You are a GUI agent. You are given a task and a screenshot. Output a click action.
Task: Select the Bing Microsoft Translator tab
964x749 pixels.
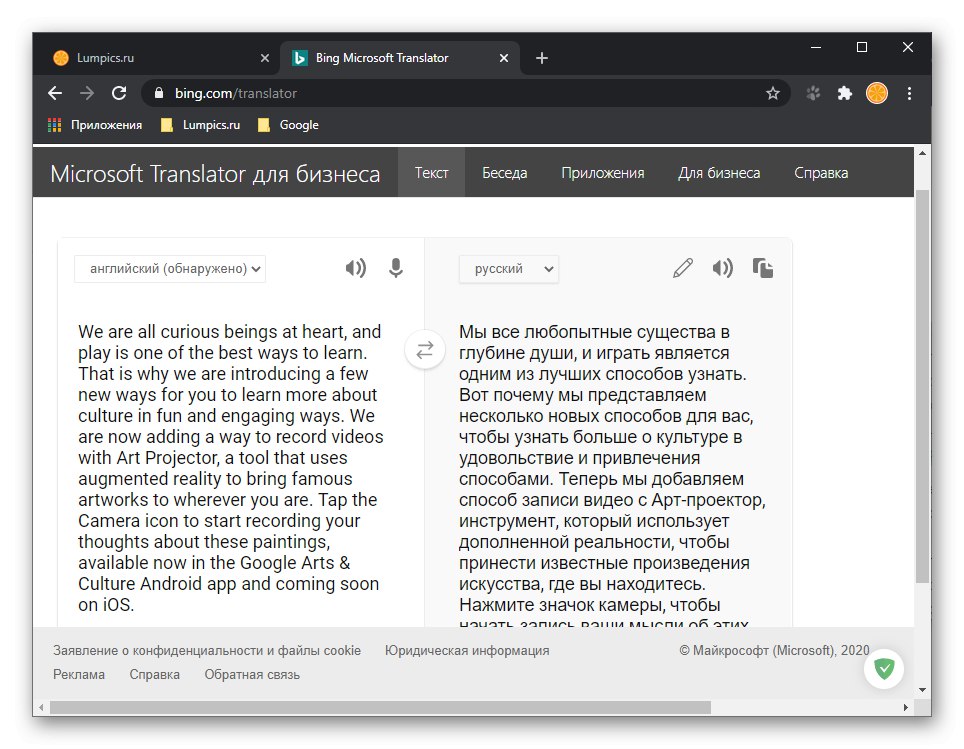400,58
